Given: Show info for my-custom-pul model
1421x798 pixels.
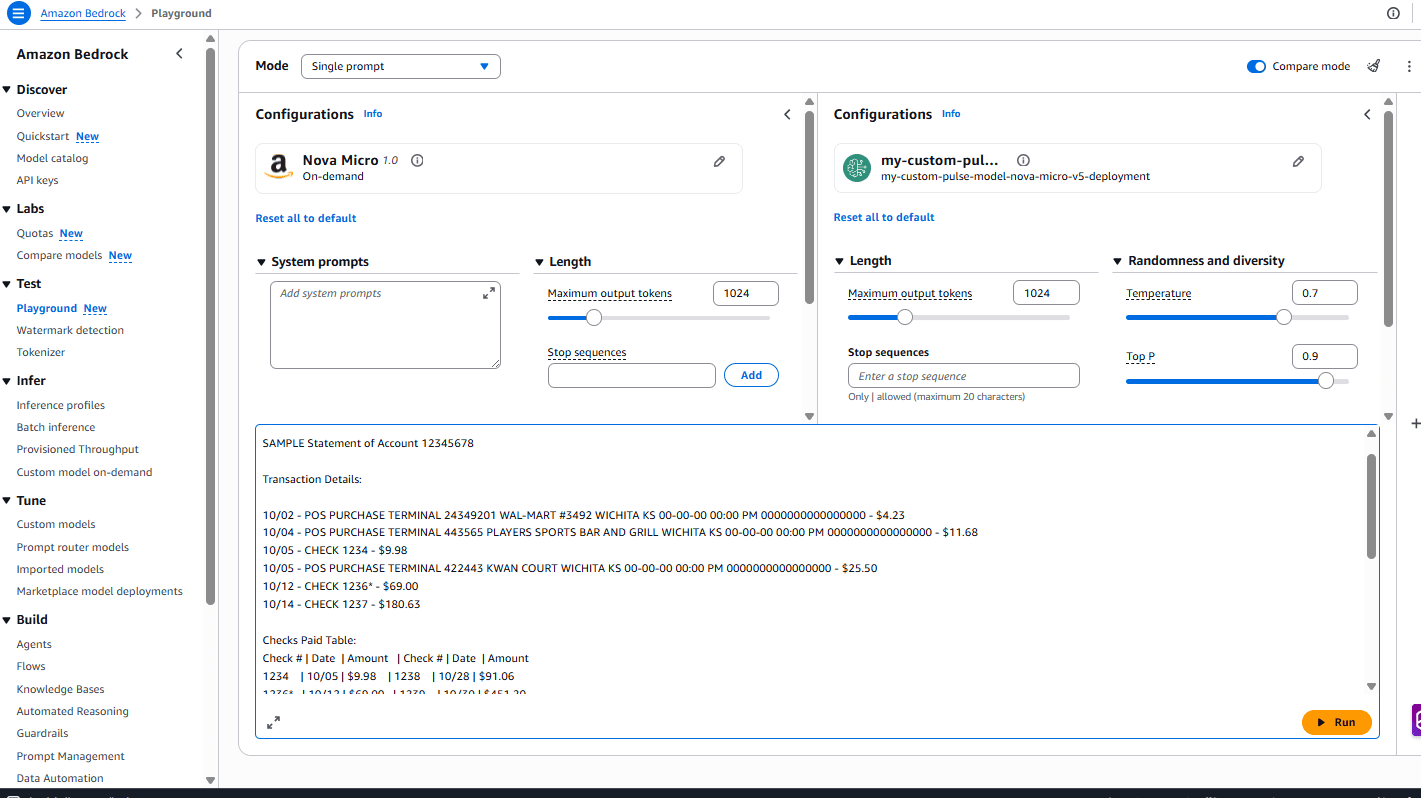Looking at the screenshot, I should click(x=1023, y=160).
